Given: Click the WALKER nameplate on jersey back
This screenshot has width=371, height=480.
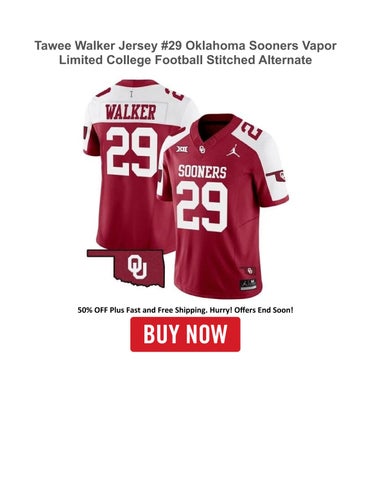Looking at the screenshot, I should [x=131, y=112].
